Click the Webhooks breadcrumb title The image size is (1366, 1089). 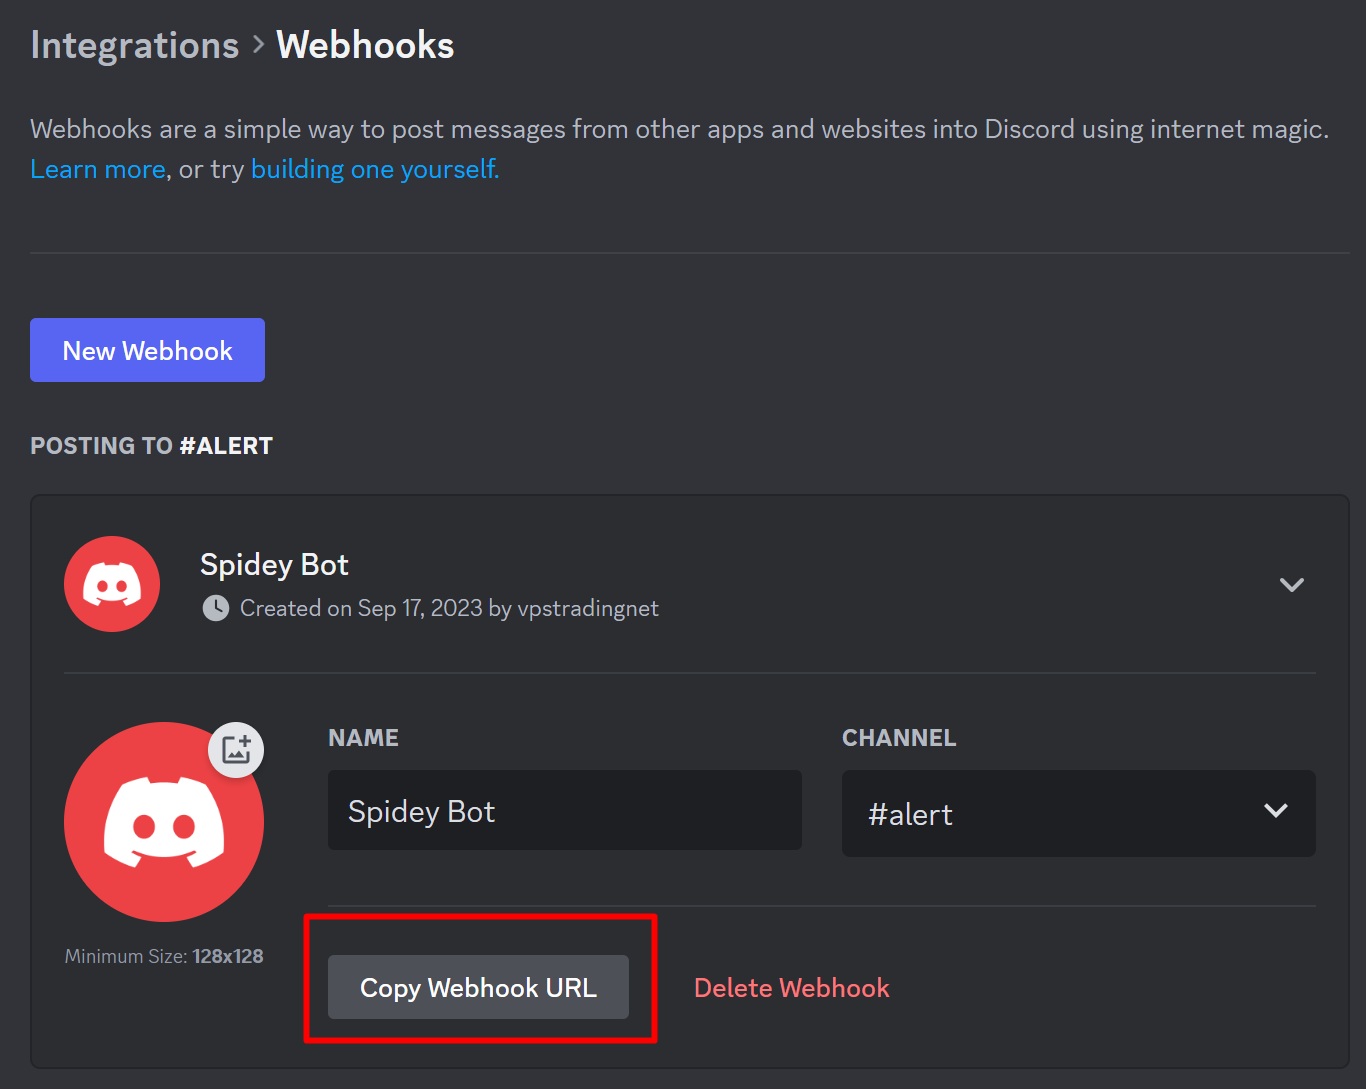click(365, 45)
